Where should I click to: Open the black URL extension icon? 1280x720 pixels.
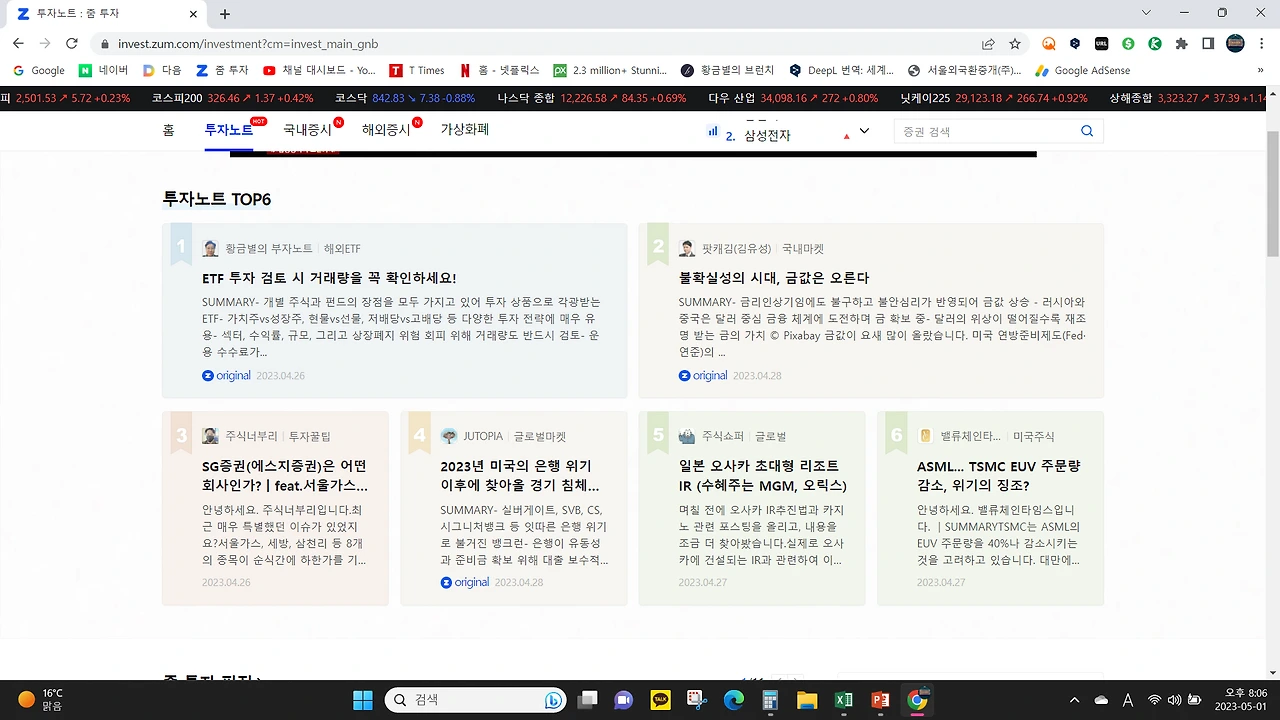click(1101, 44)
